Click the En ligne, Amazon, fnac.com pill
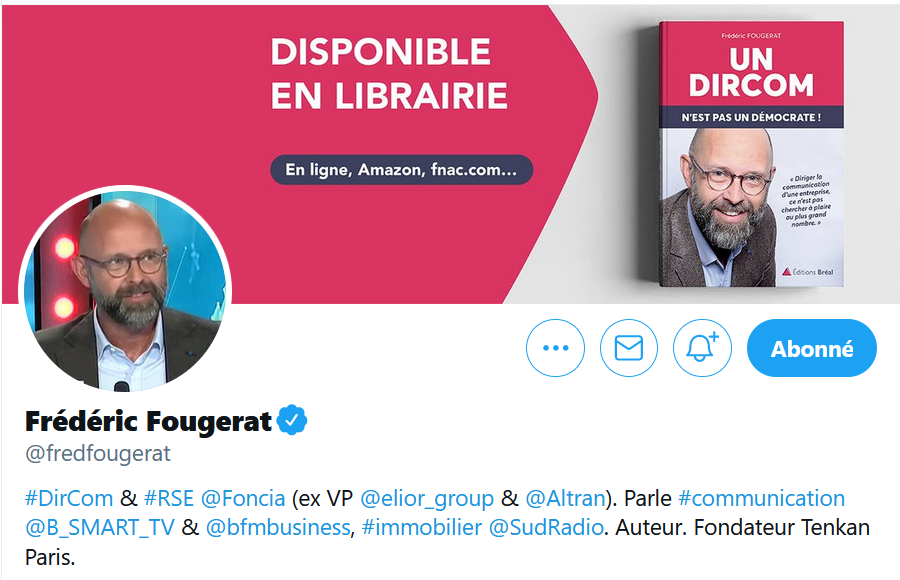The image size is (900, 580). click(x=401, y=169)
